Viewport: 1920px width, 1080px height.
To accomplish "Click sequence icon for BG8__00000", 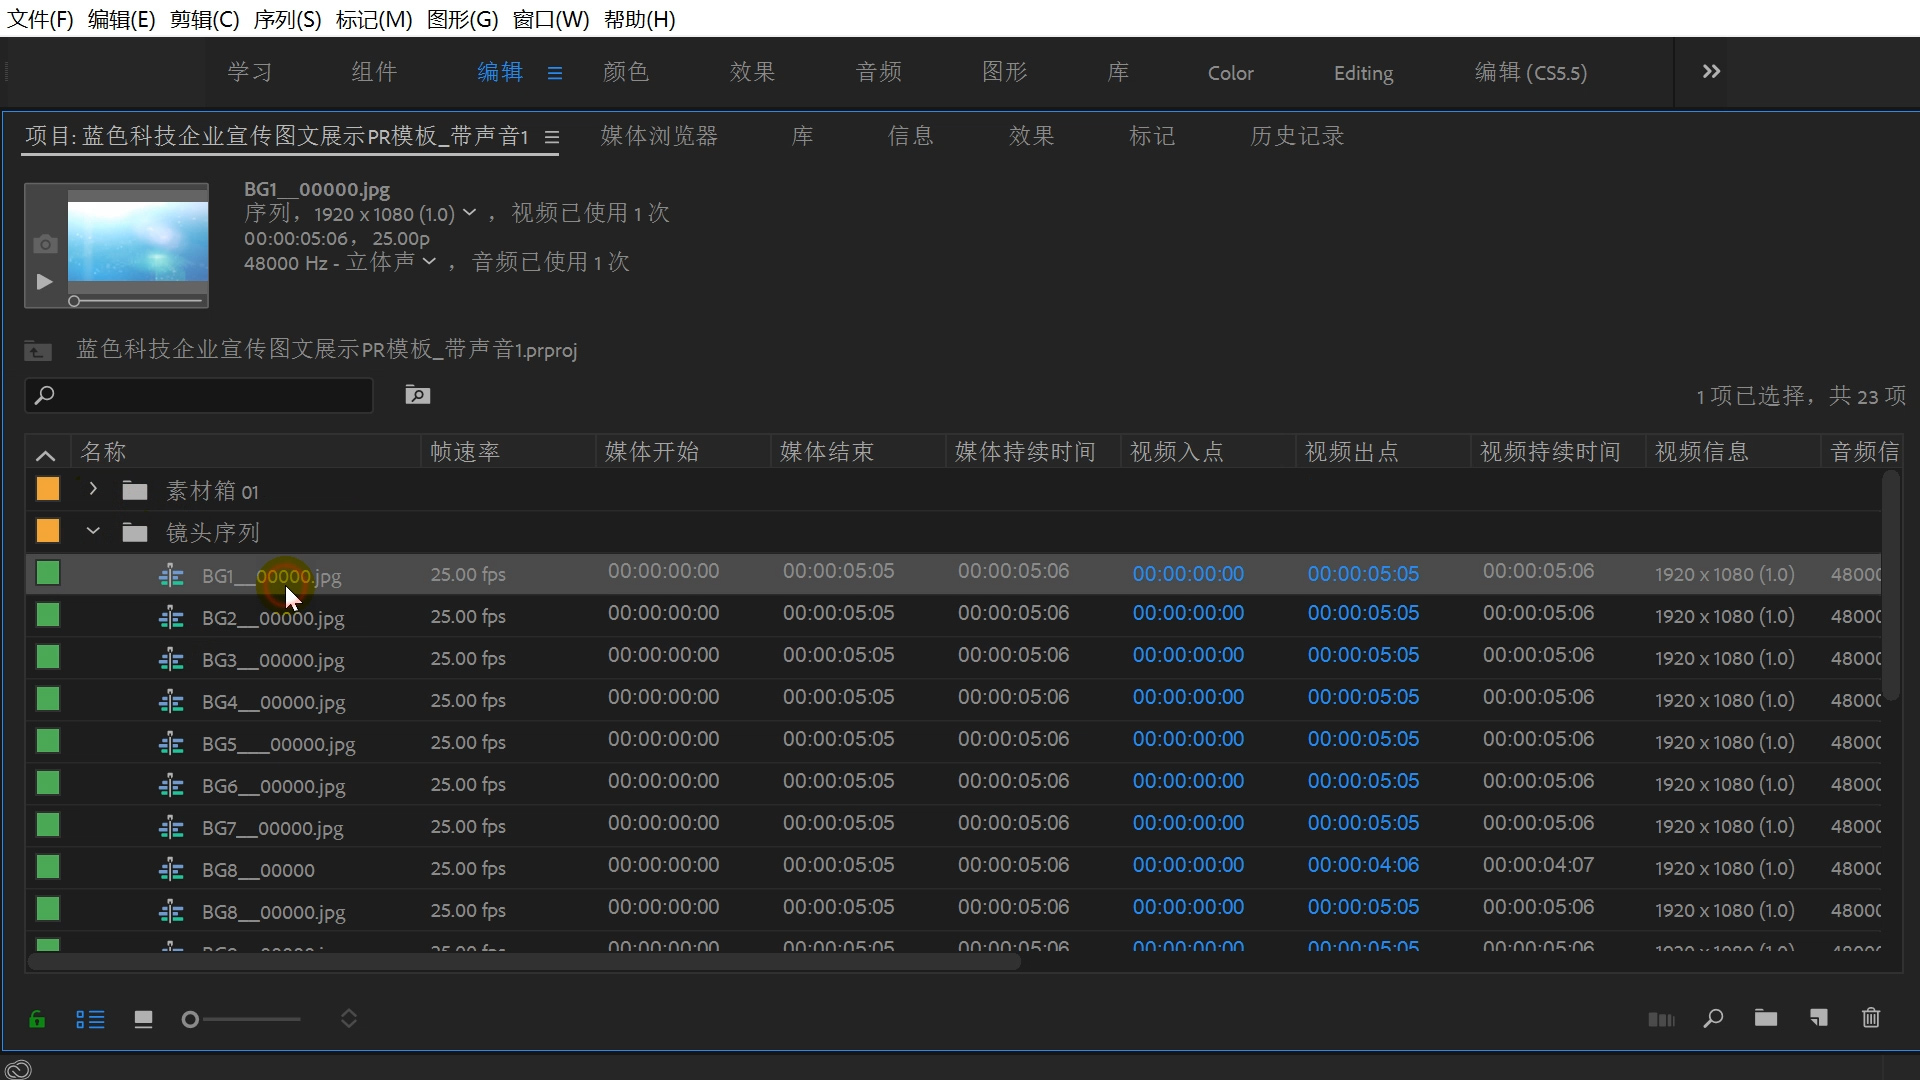I will point(171,870).
